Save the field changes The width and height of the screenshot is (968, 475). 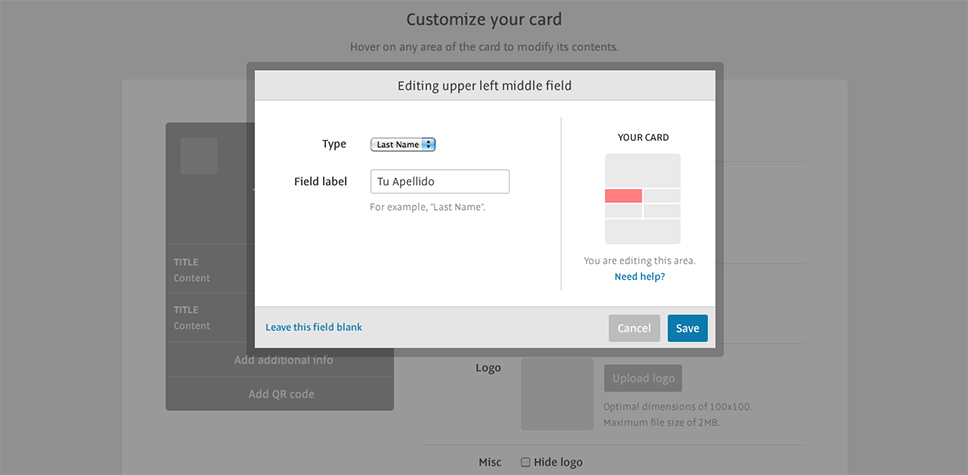pos(687,329)
